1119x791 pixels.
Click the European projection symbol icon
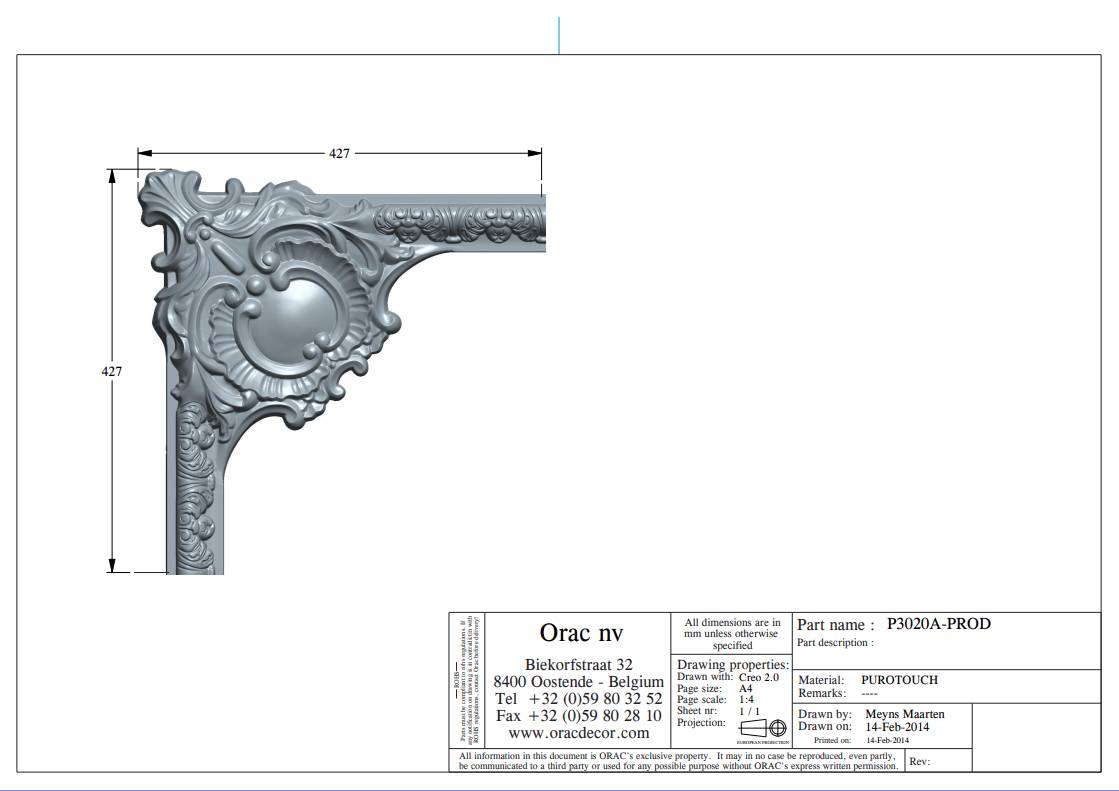[x=763, y=728]
